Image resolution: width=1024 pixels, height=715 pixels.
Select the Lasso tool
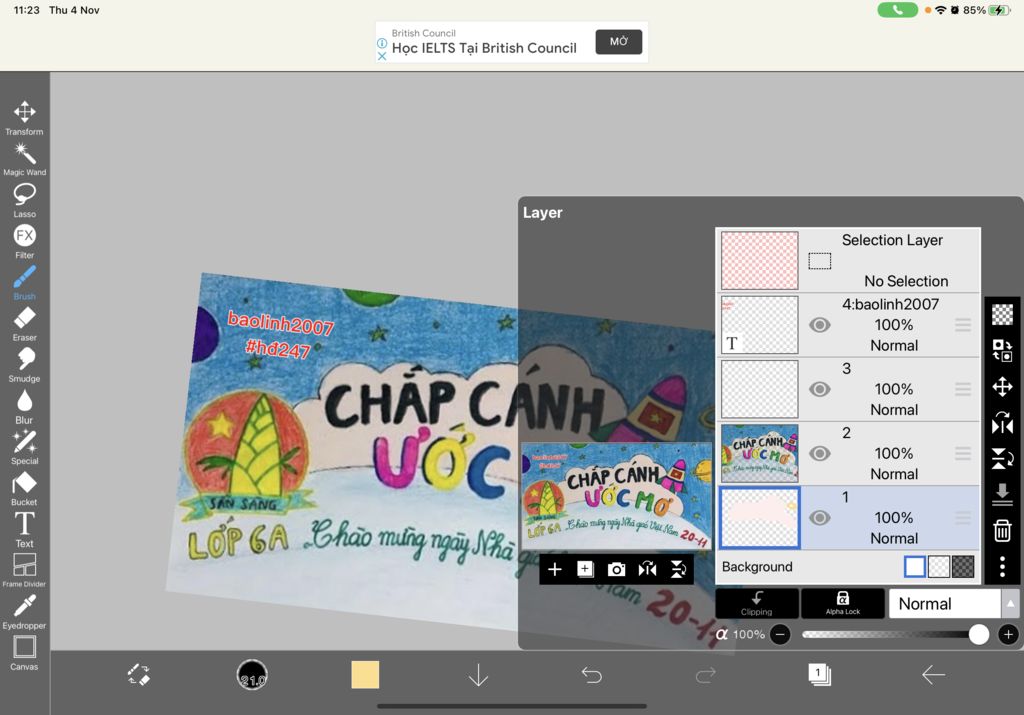(24, 200)
